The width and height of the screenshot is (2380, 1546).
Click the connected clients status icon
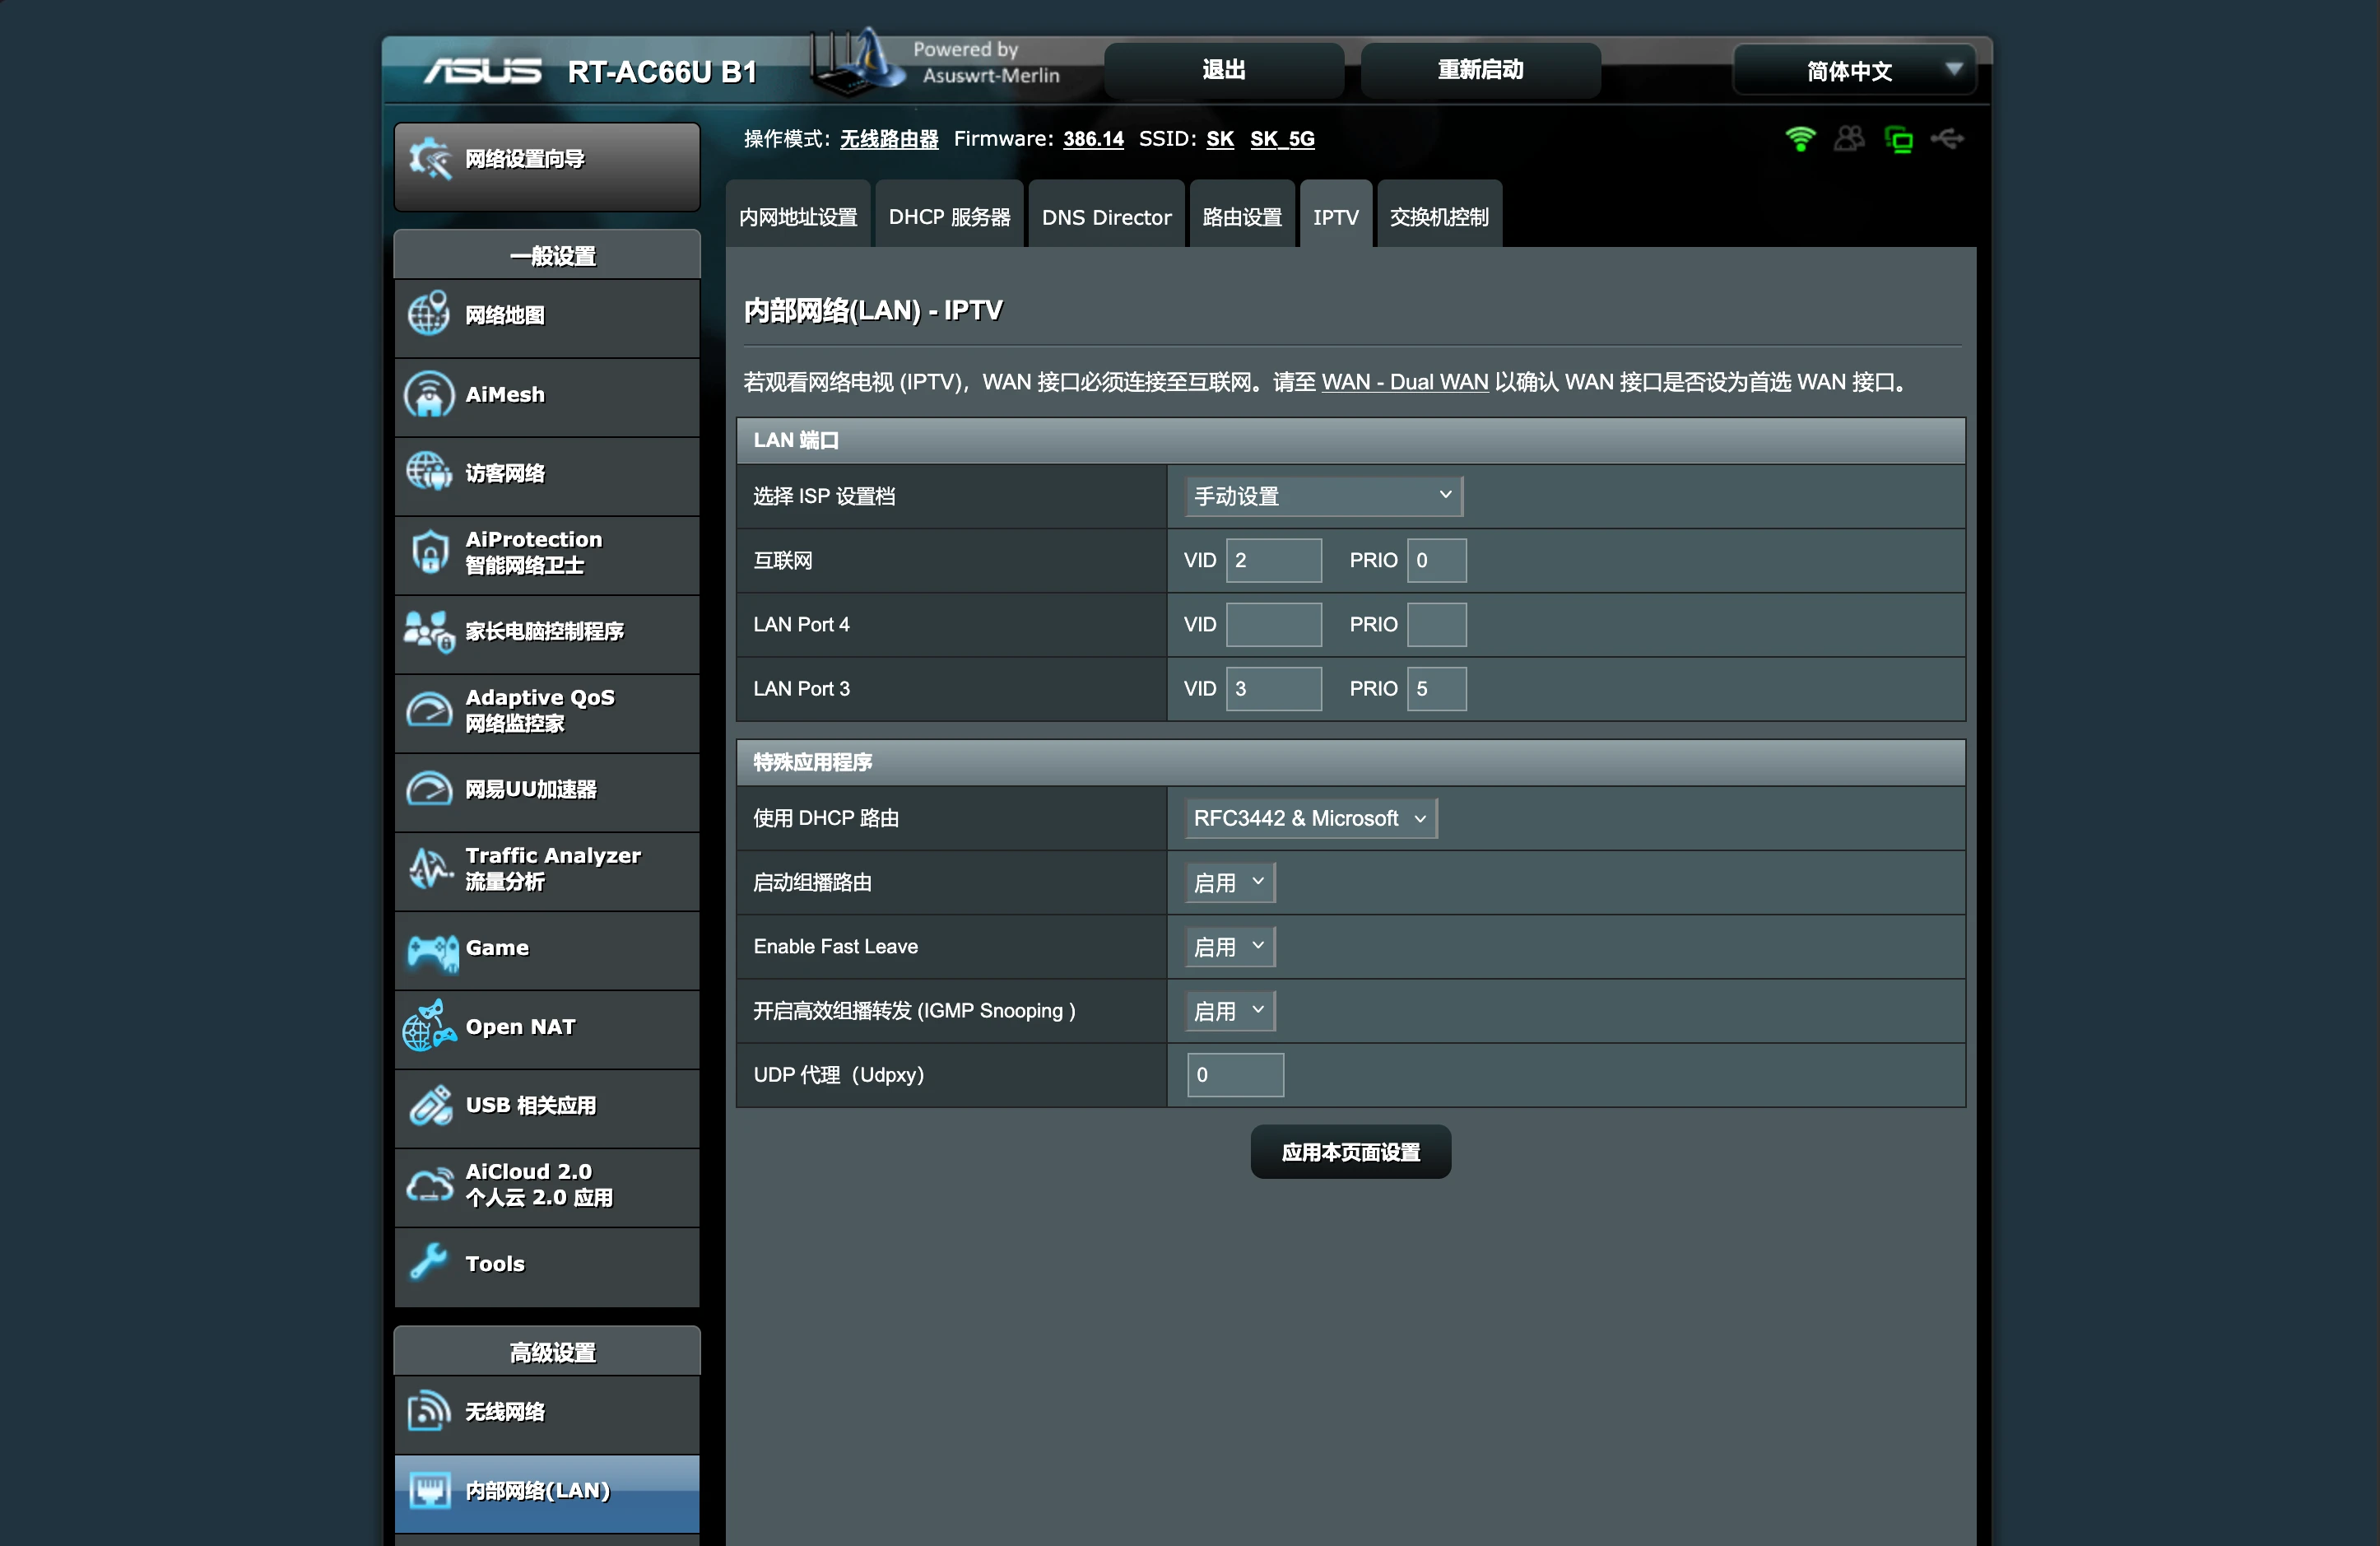pos(1849,139)
